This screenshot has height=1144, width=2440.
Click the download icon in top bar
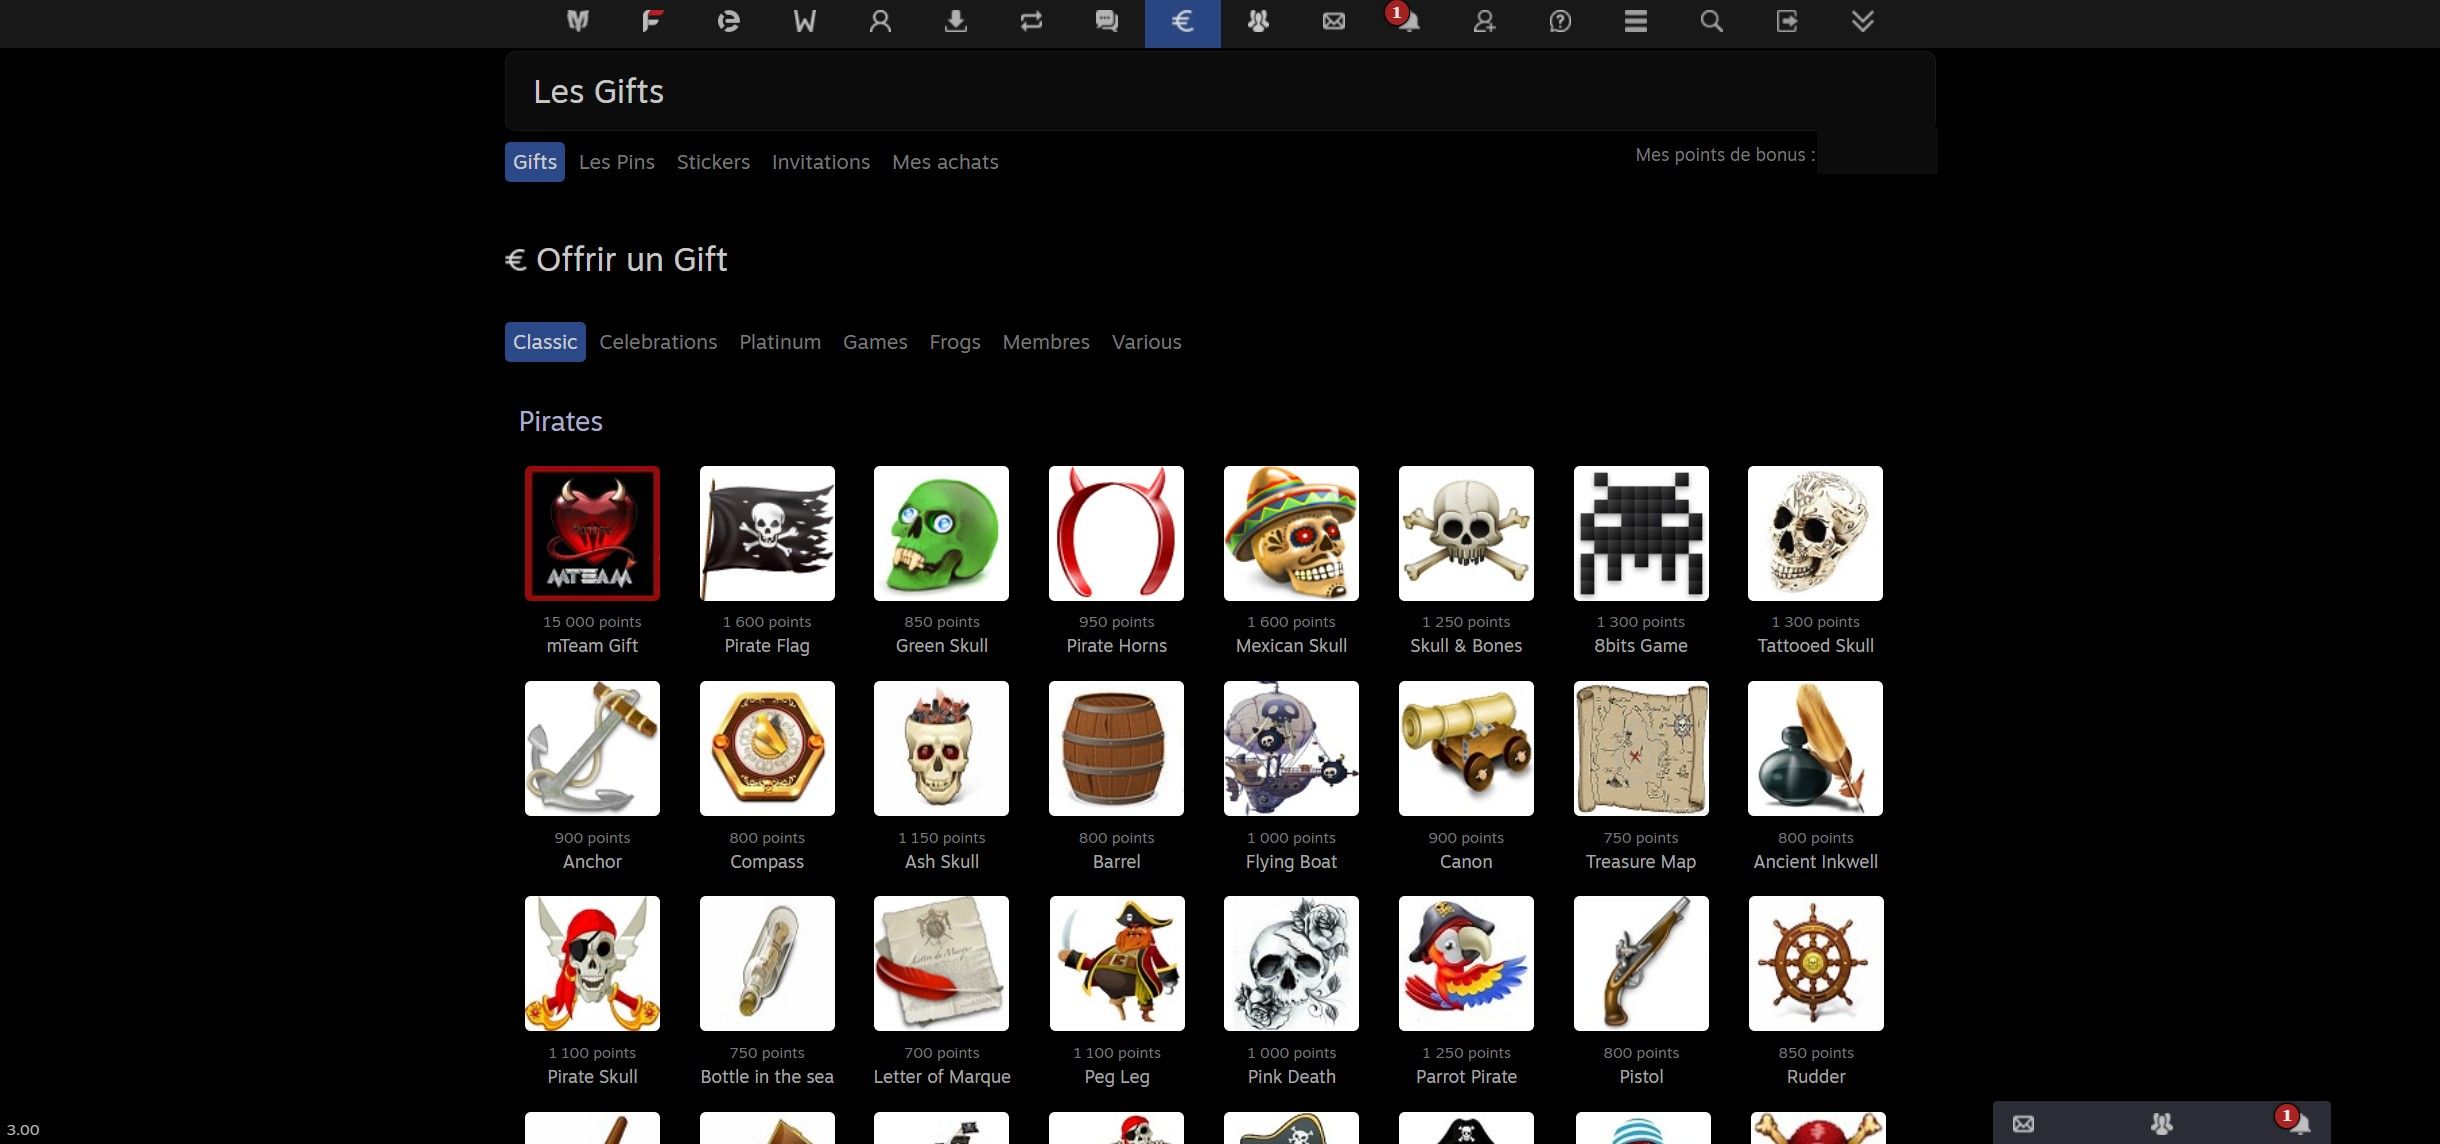tap(955, 22)
